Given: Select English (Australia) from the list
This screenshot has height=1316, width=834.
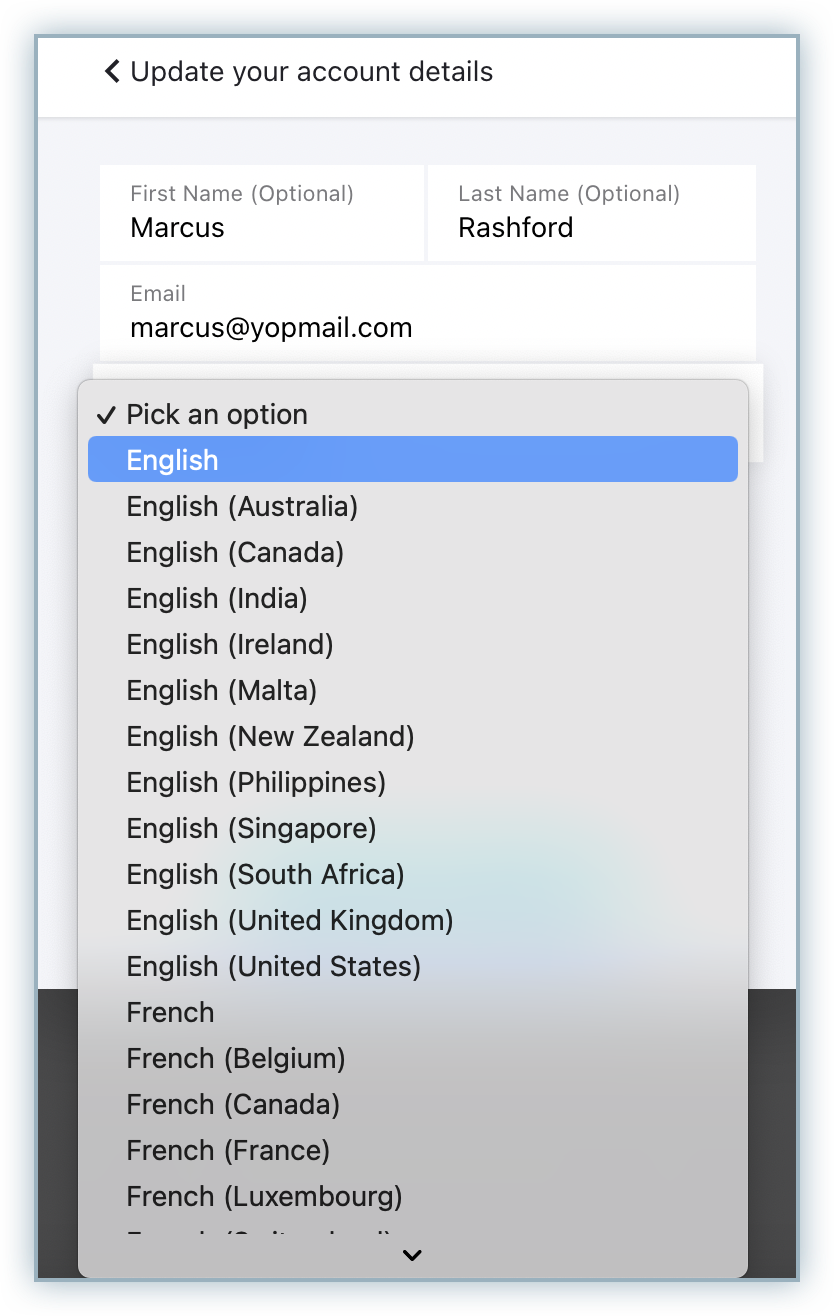Looking at the screenshot, I should [x=242, y=507].
